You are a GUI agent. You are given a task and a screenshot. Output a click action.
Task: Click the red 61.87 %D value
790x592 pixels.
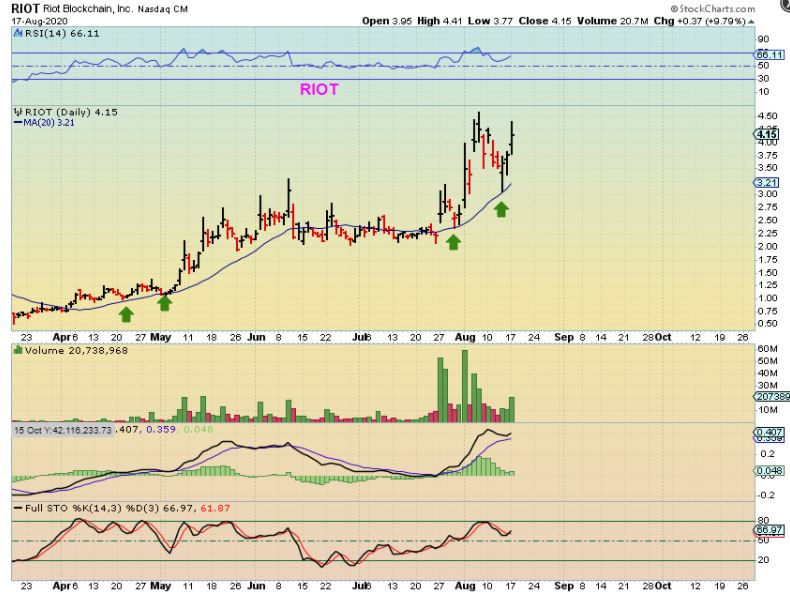click(x=215, y=508)
